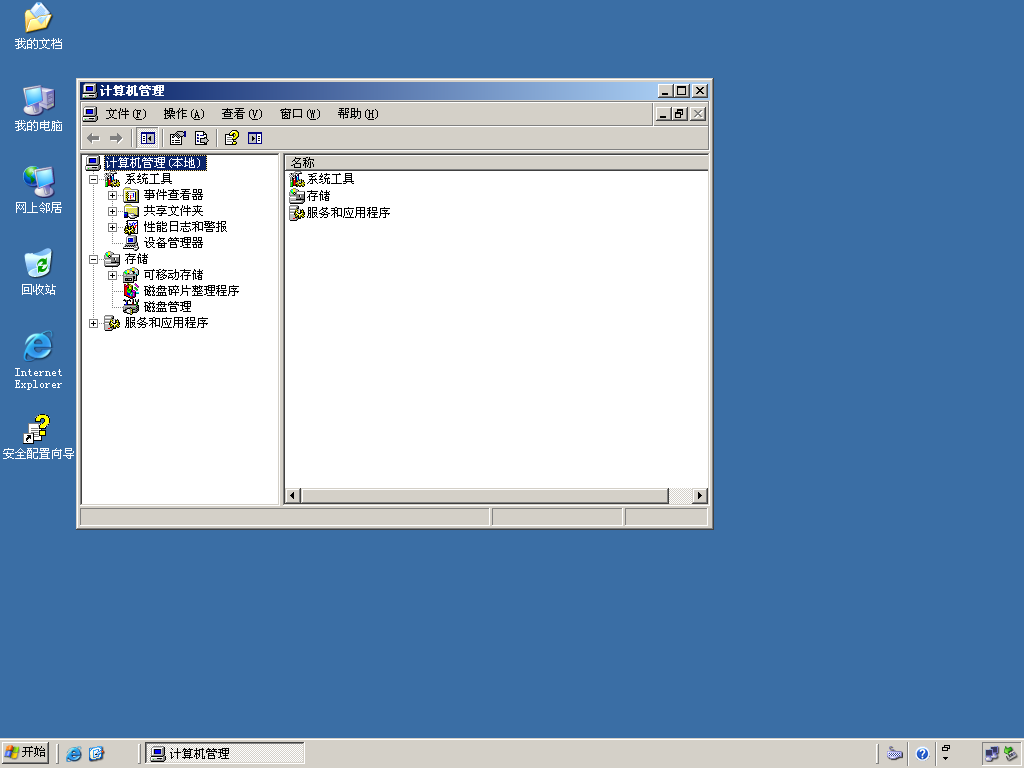Viewport: 1024px width, 768px height.
Task: Maximize the 计算机管理 window
Action: pos(681,91)
